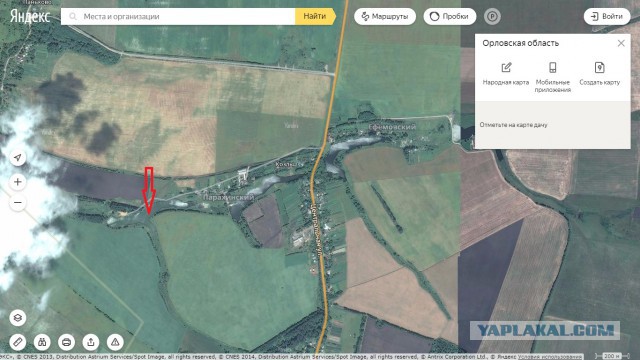Zoom in with the plus button
This screenshot has width=640, height=360.
pos(18,182)
